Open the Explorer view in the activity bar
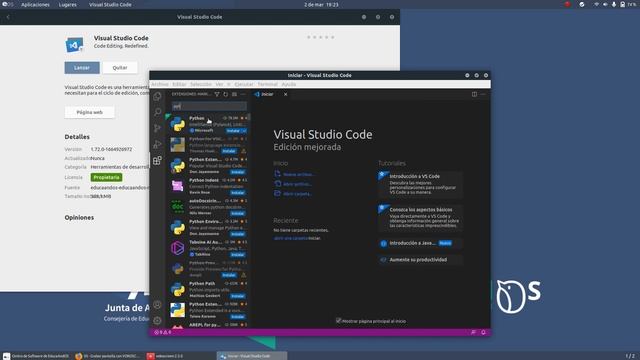640x360 pixels. click(157, 96)
